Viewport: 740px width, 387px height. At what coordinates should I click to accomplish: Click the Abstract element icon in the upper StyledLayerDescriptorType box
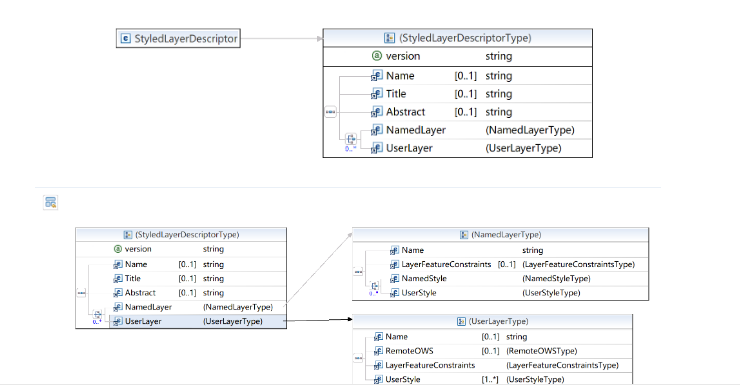pos(376,112)
